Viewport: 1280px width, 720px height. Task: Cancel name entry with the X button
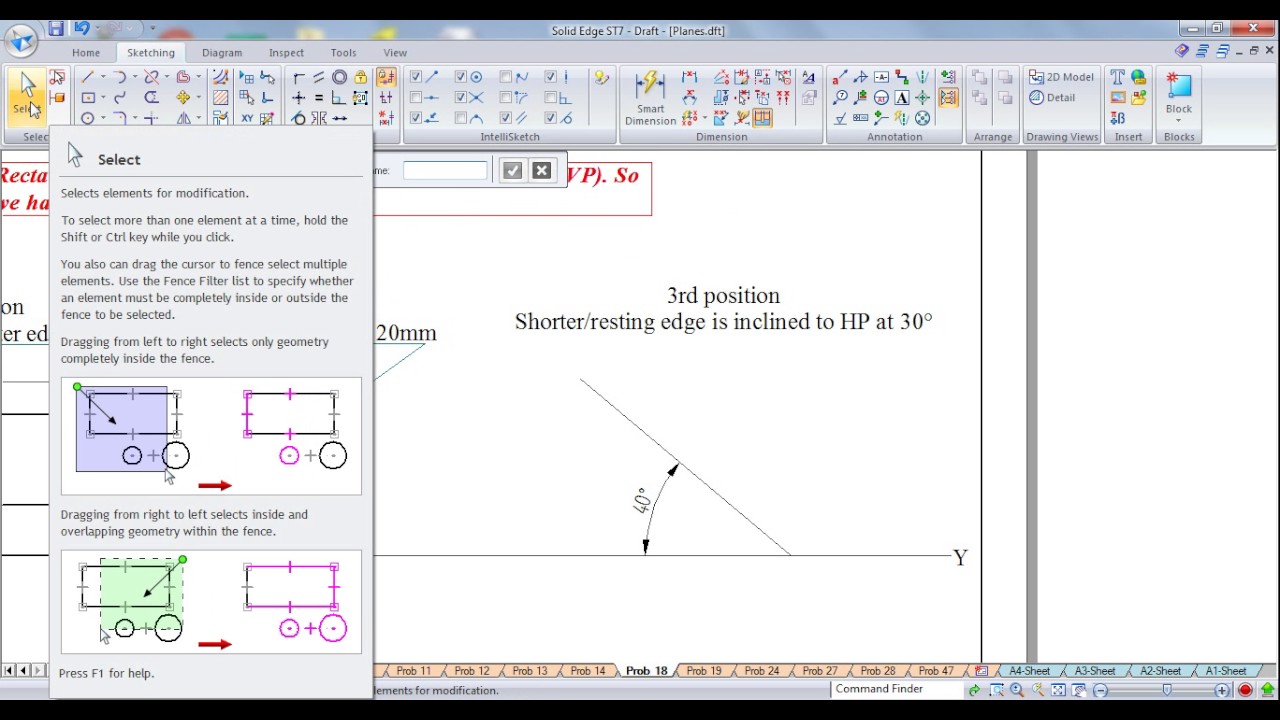541,171
